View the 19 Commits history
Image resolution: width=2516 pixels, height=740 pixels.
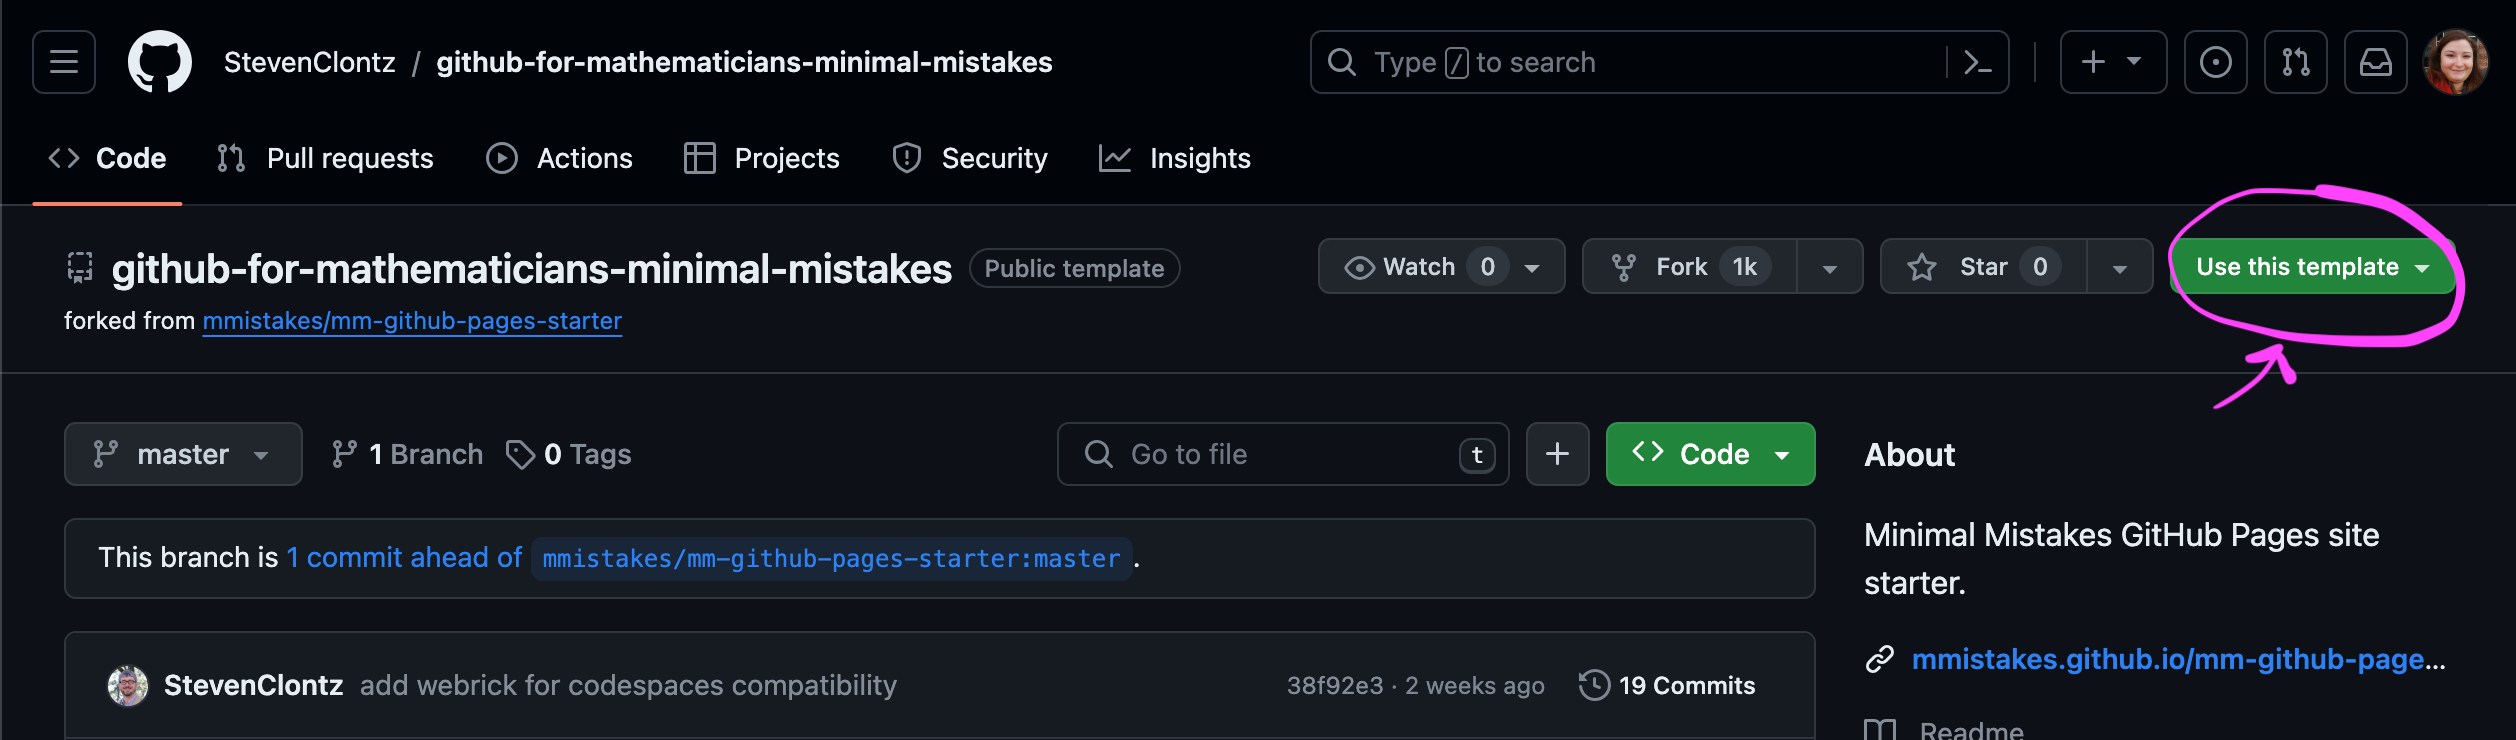[x=1667, y=685]
